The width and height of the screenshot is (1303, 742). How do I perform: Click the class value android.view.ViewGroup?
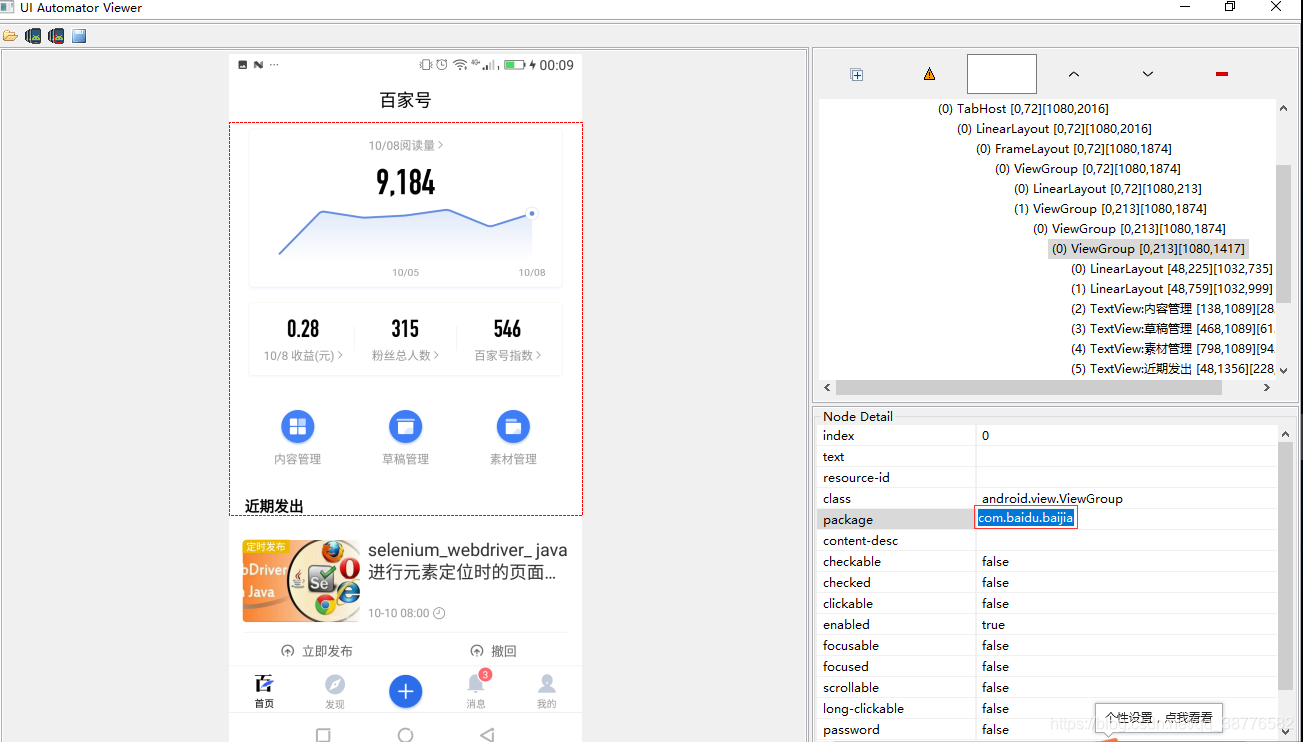tap(1052, 498)
